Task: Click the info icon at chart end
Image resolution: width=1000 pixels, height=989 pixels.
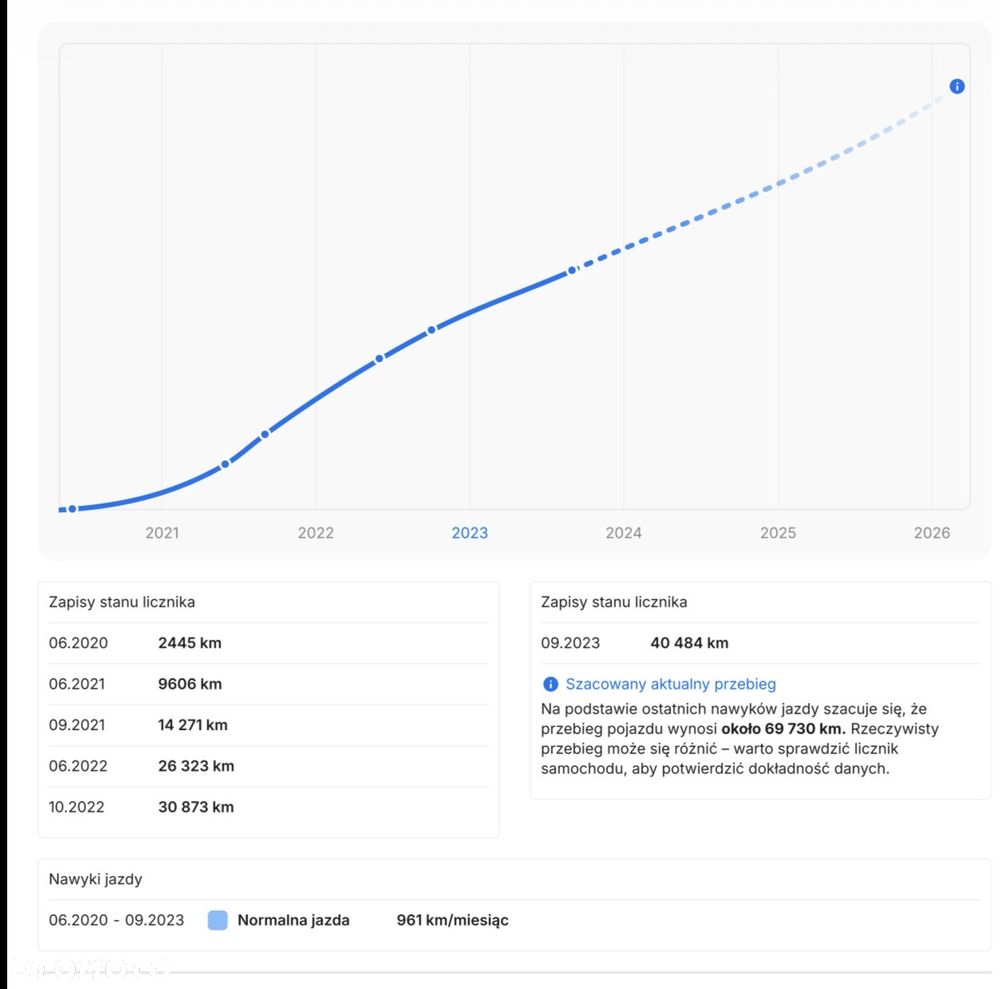Action: tap(957, 87)
